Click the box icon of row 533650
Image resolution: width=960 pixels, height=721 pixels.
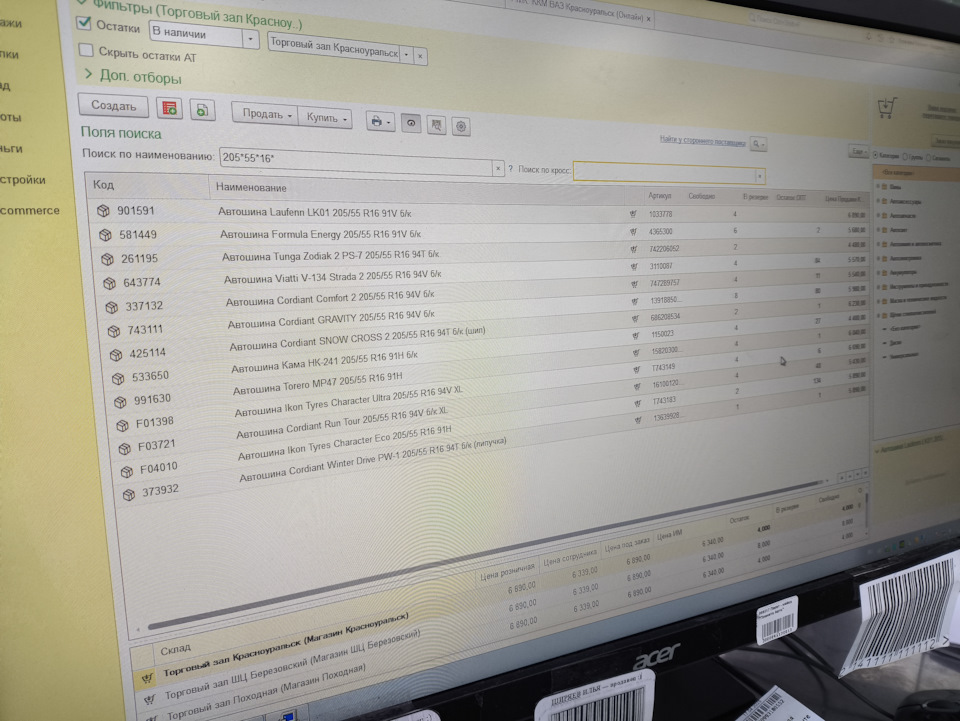(118, 379)
